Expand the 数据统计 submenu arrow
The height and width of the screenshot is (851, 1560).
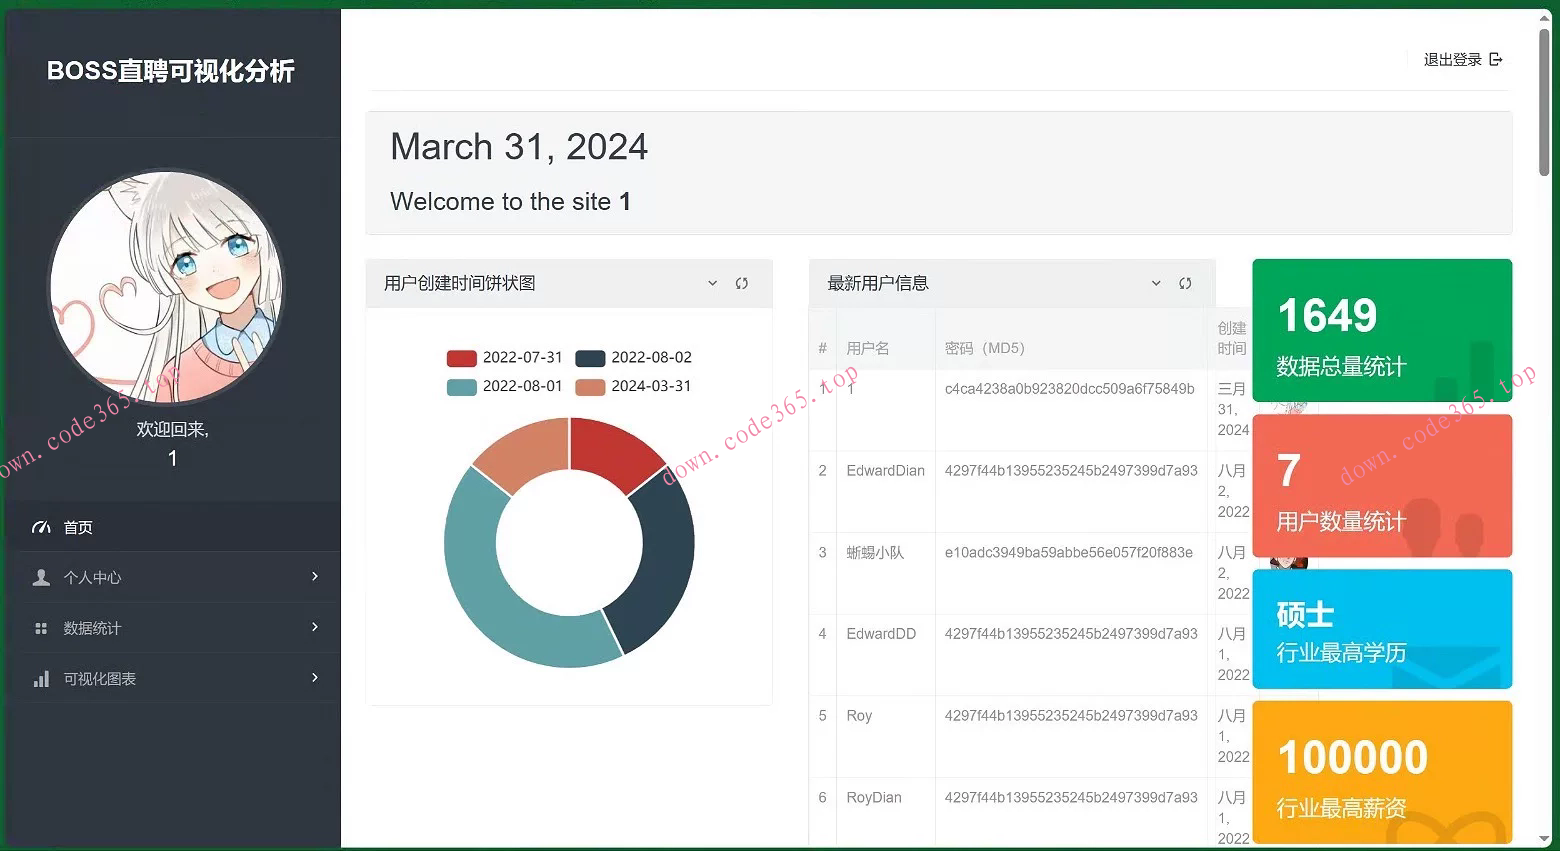tap(315, 627)
